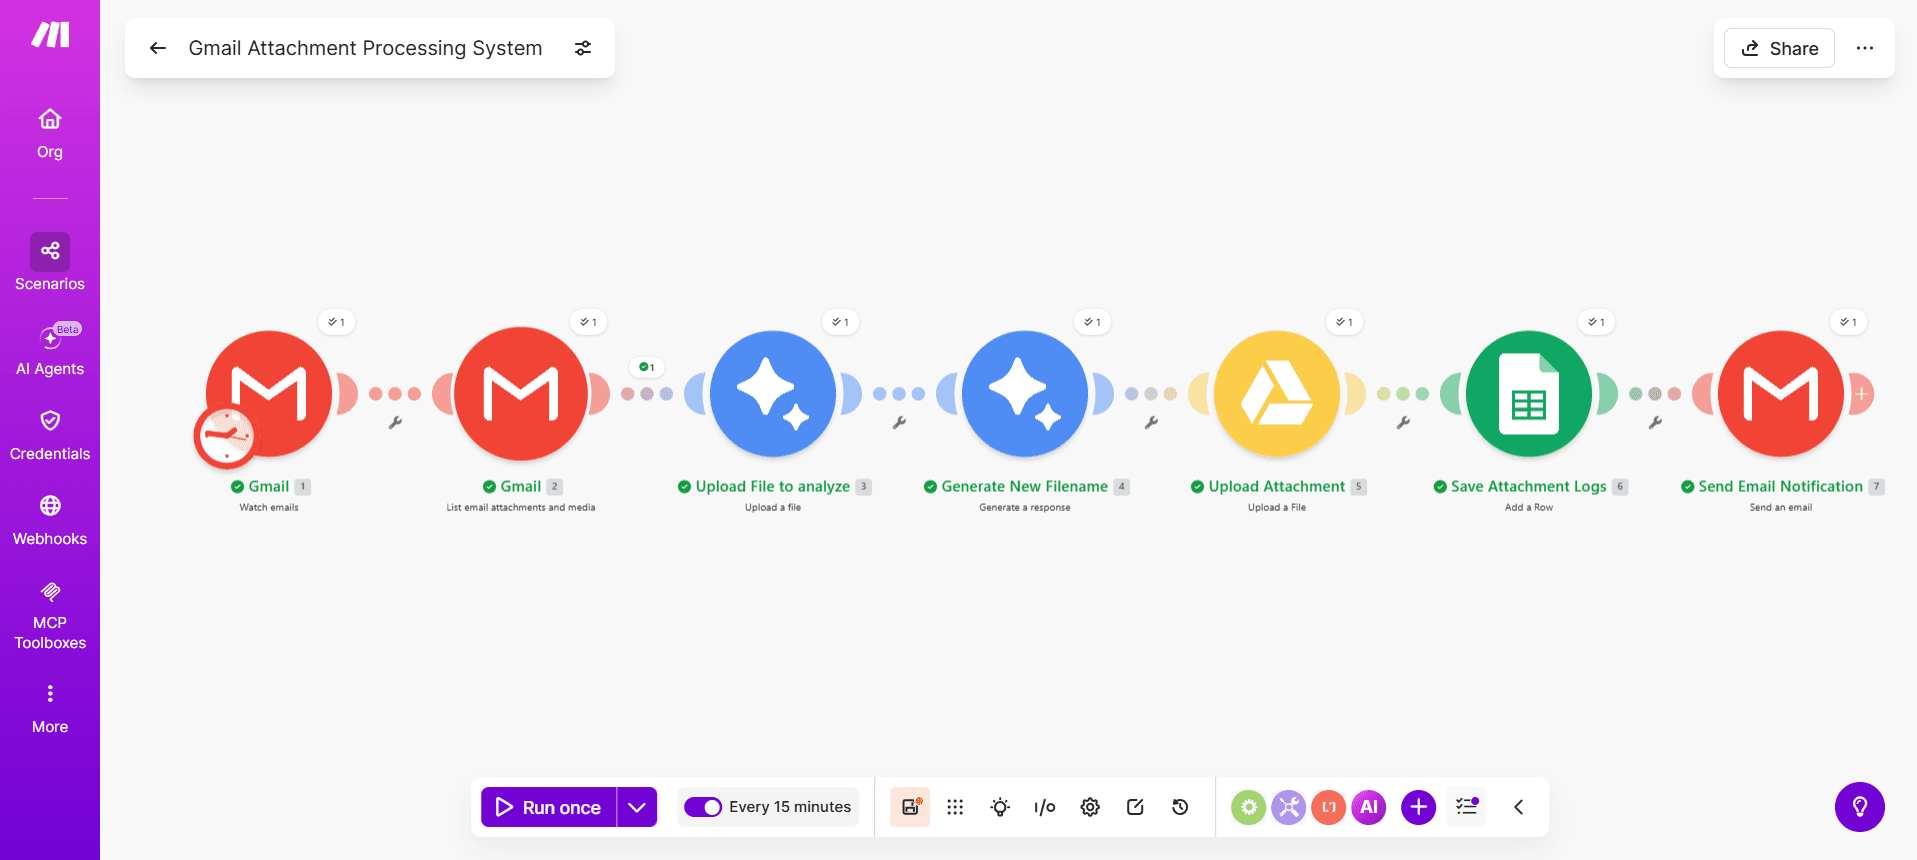Click Save Attachment Logs label

pos(1529,486)
